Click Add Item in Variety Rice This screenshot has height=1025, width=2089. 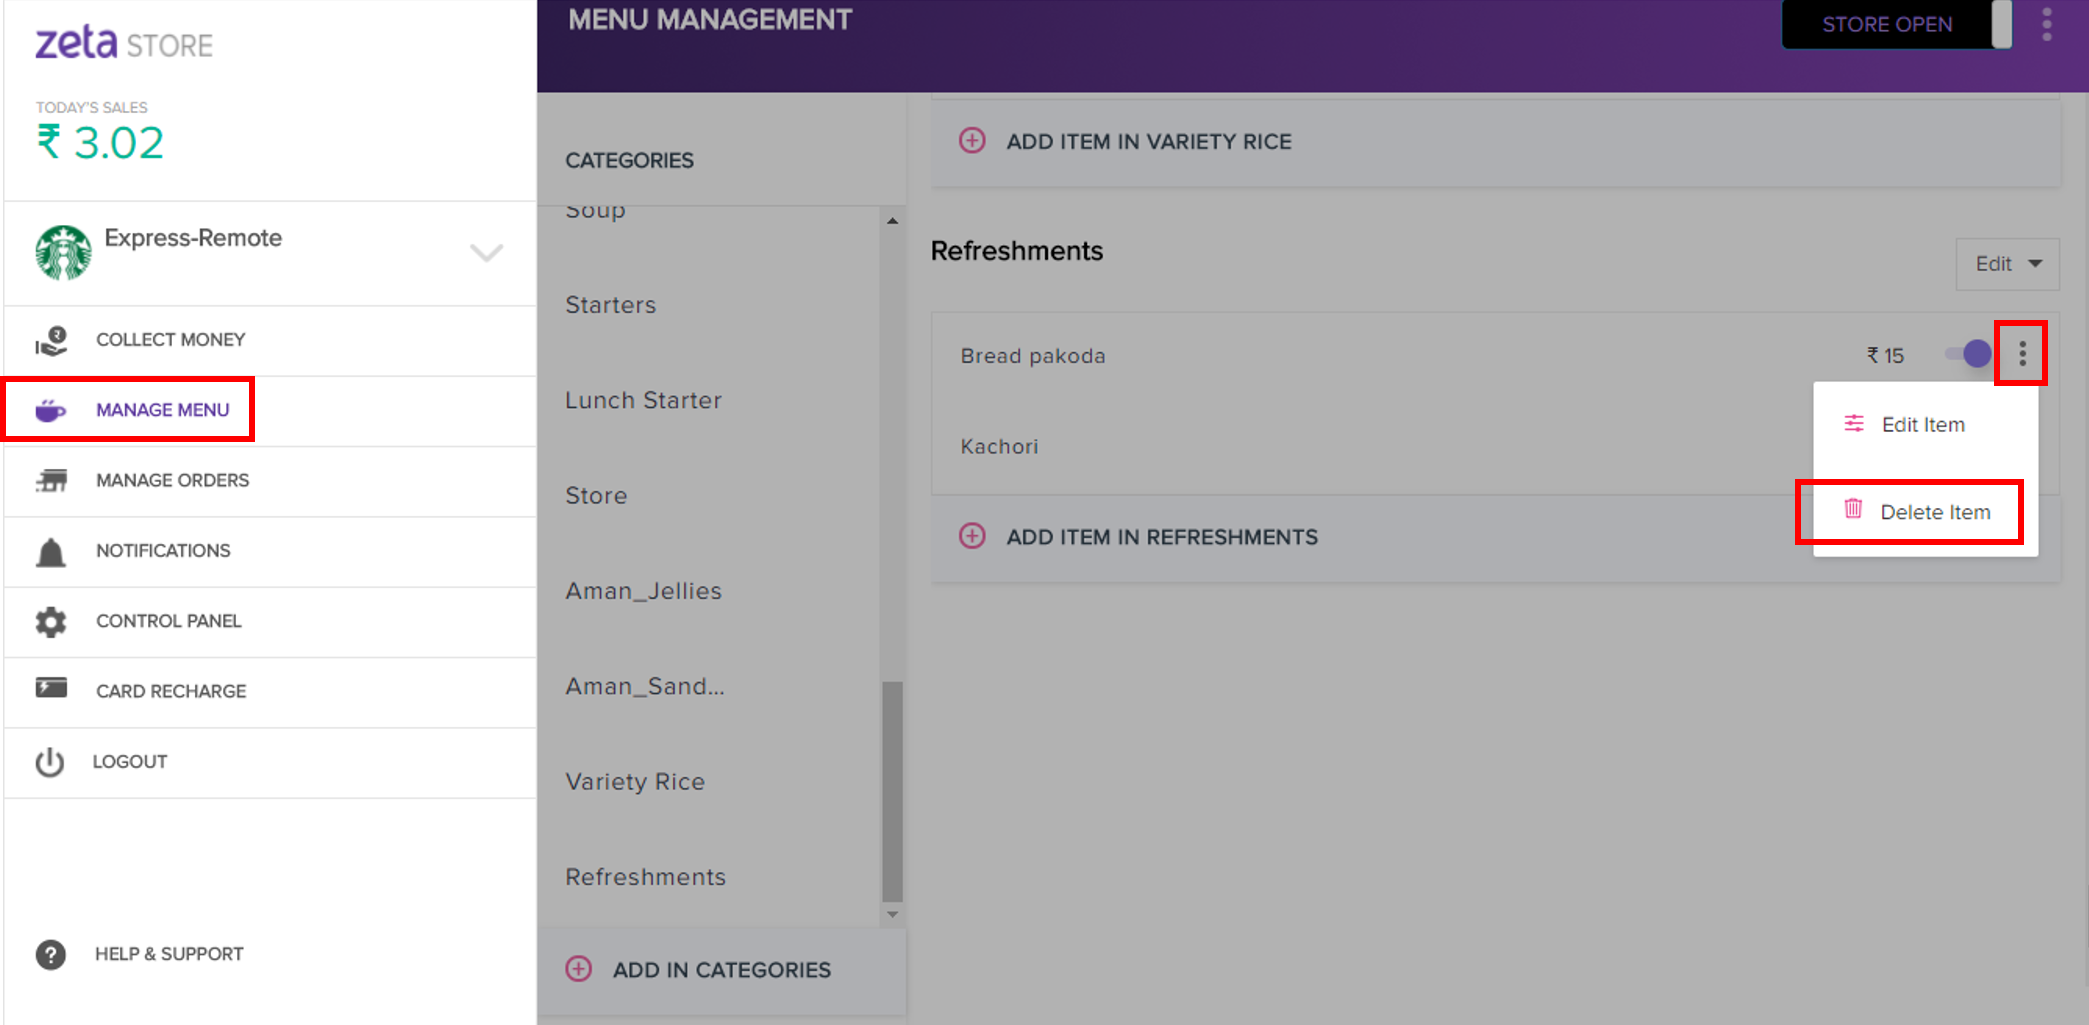point(1495,141)
